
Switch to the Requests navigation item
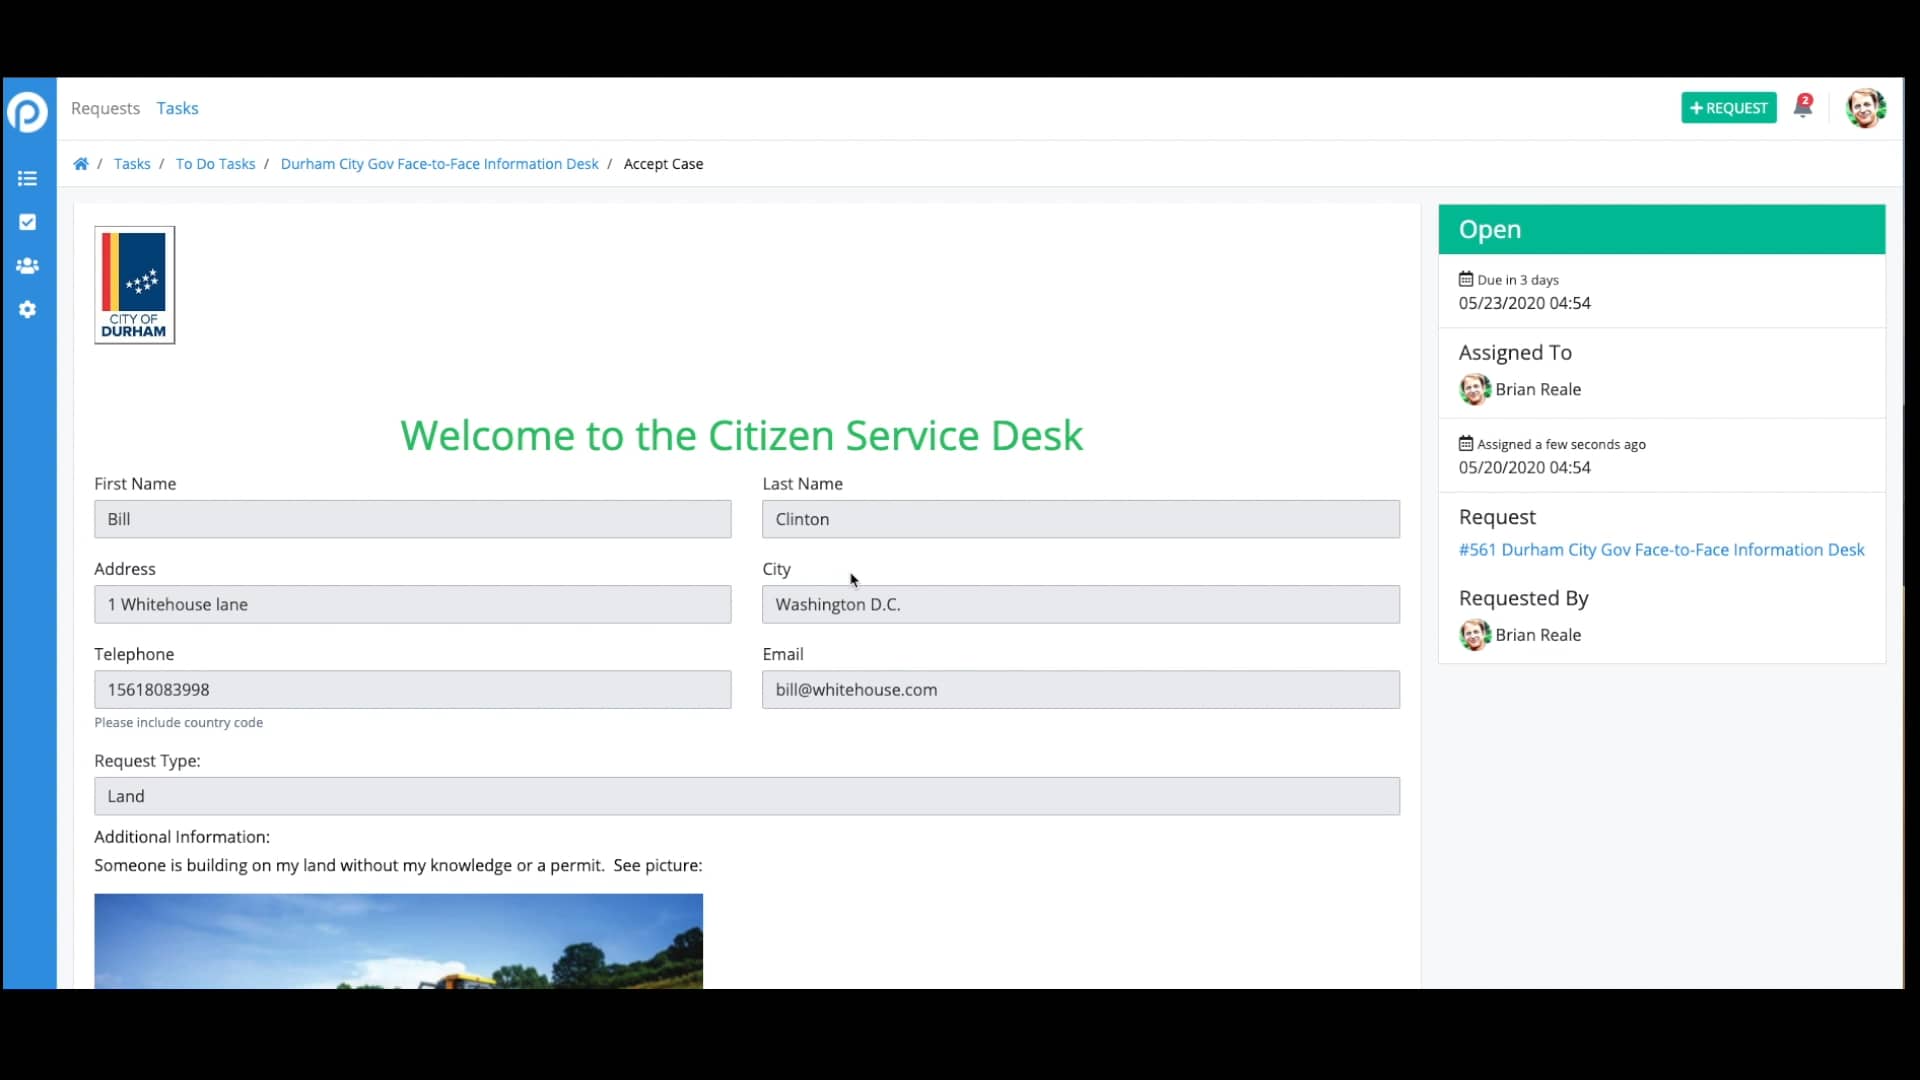[x=105, y=108]
